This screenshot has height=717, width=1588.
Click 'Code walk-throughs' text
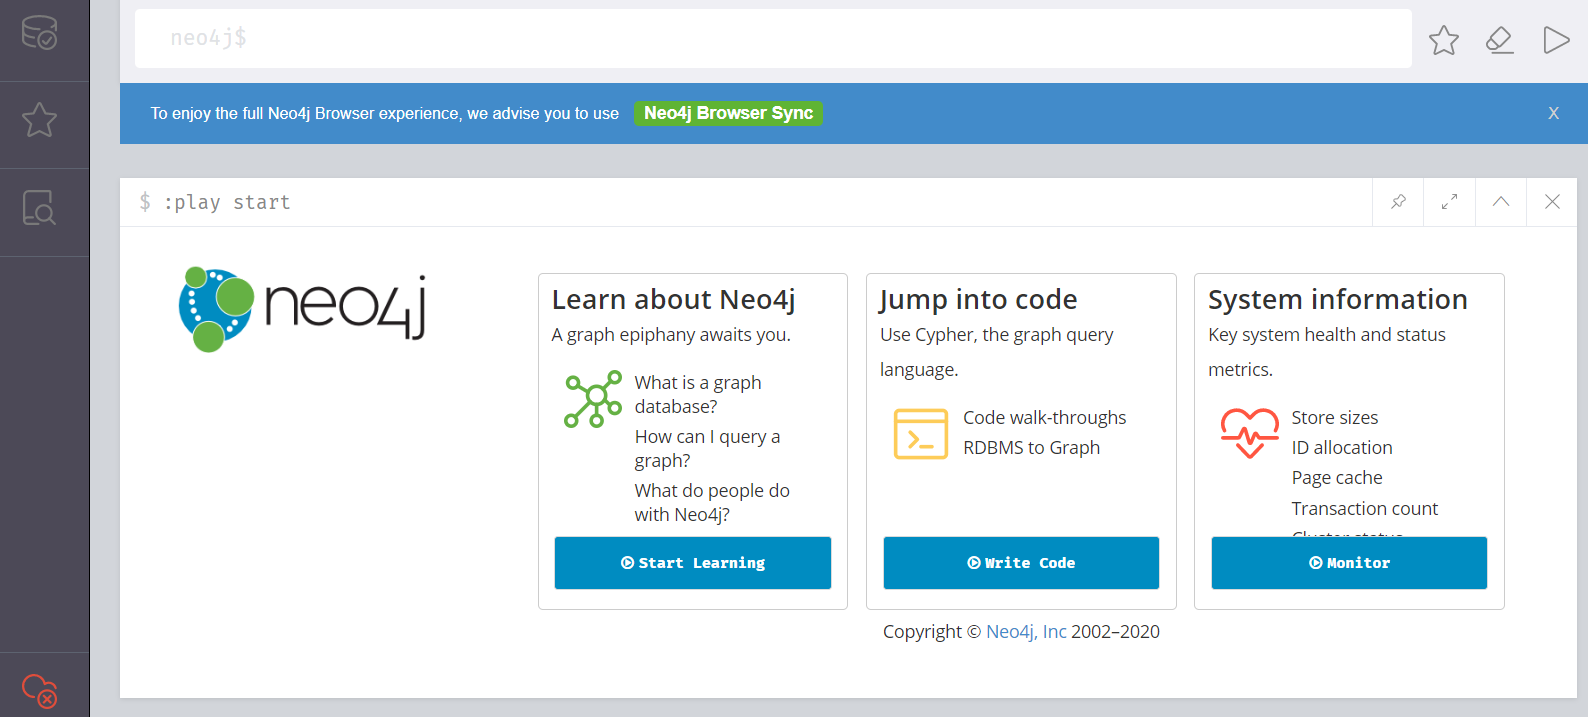click(1045, 418)
